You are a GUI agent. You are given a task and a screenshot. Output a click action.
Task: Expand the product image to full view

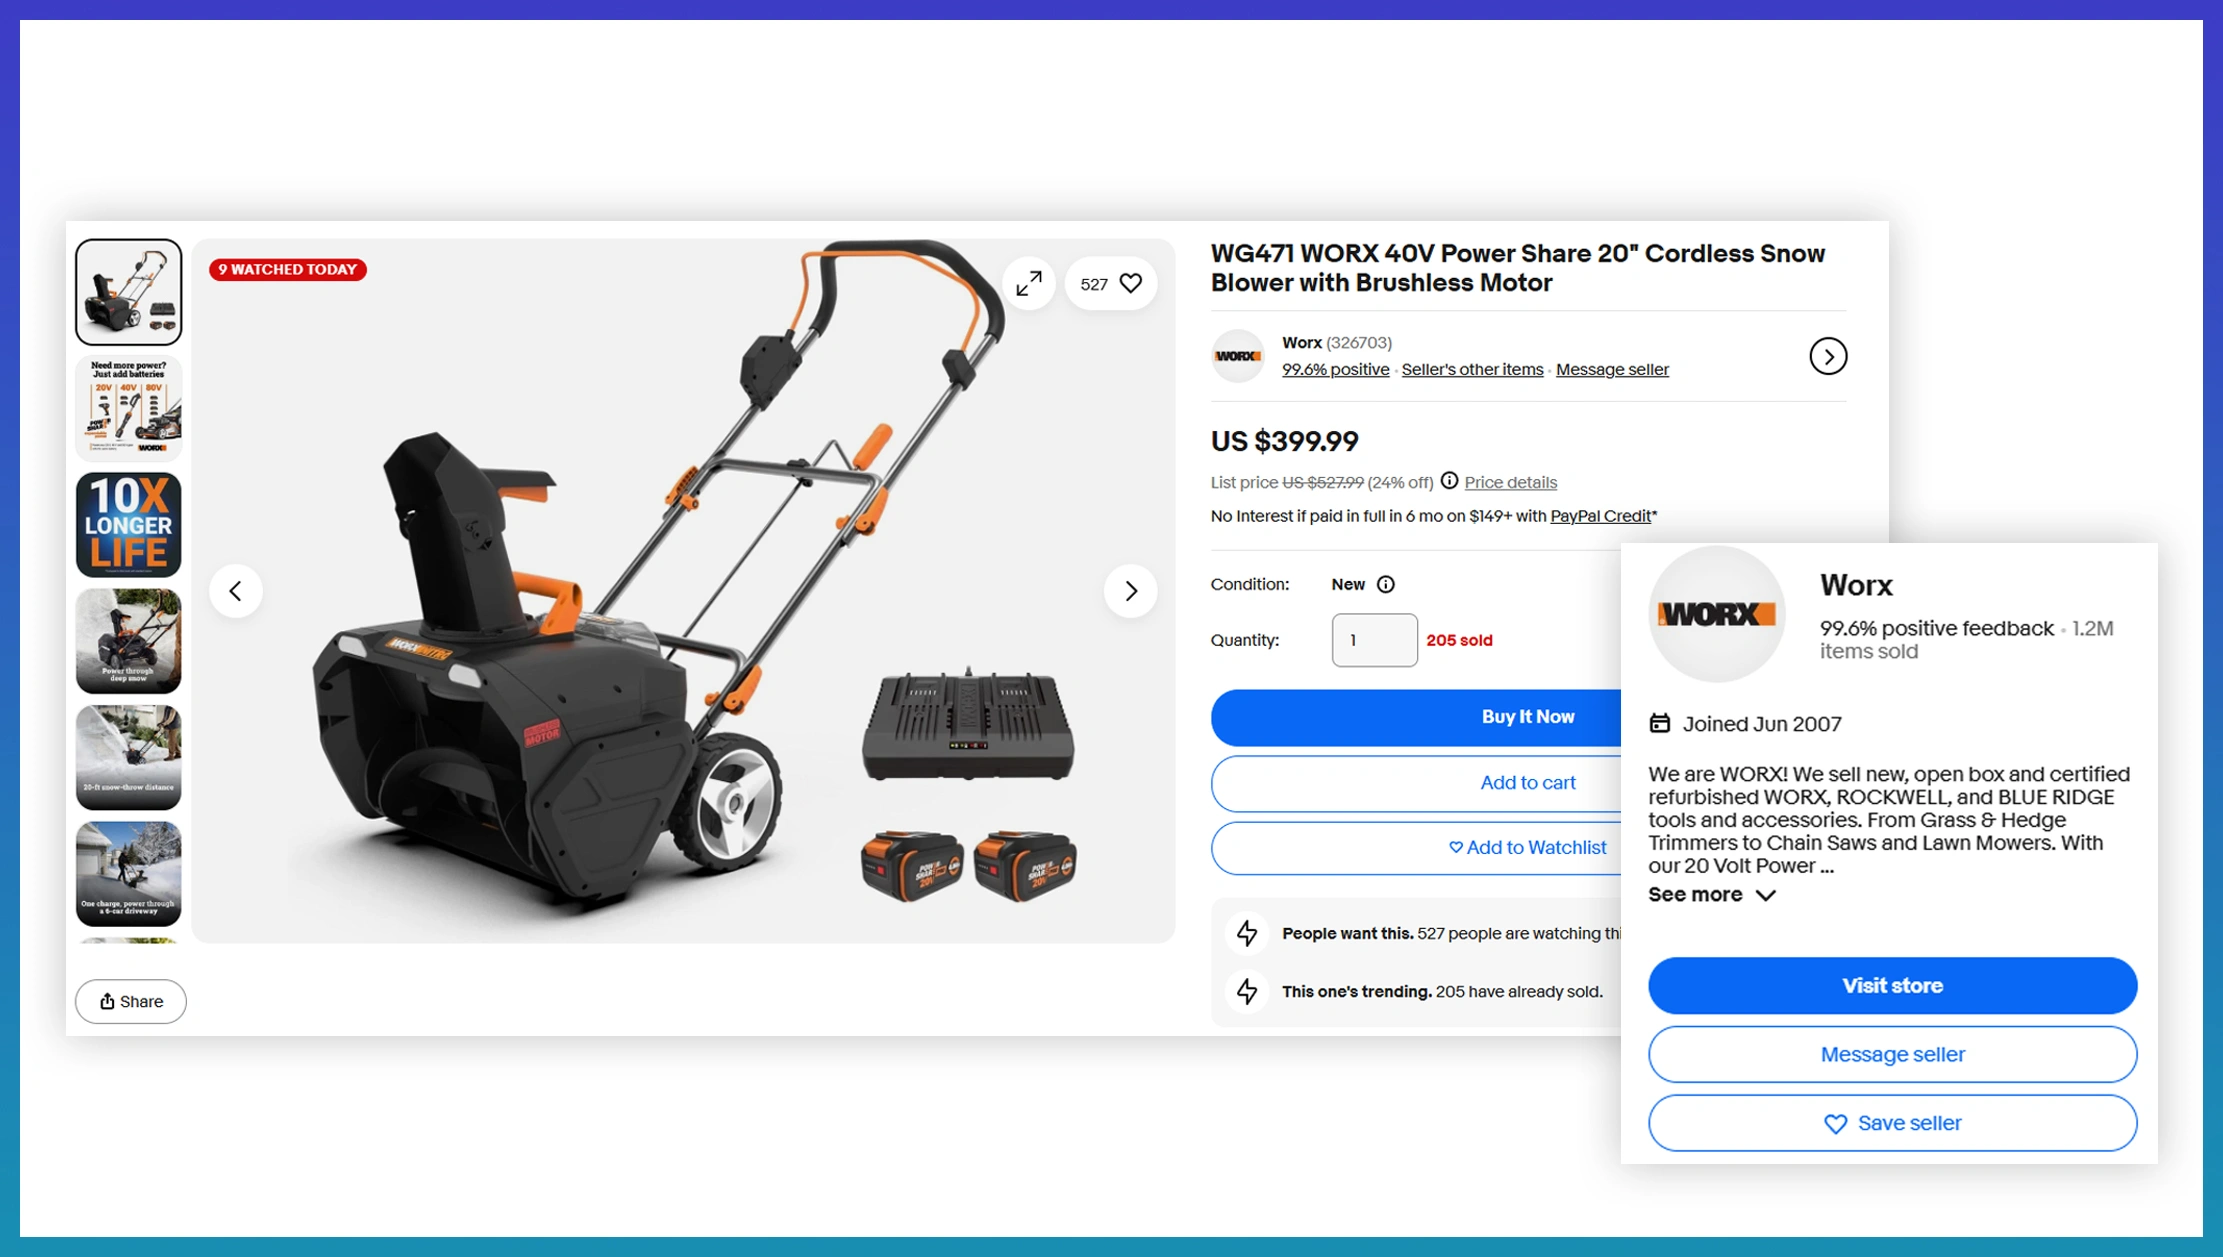pos(1029,284)
